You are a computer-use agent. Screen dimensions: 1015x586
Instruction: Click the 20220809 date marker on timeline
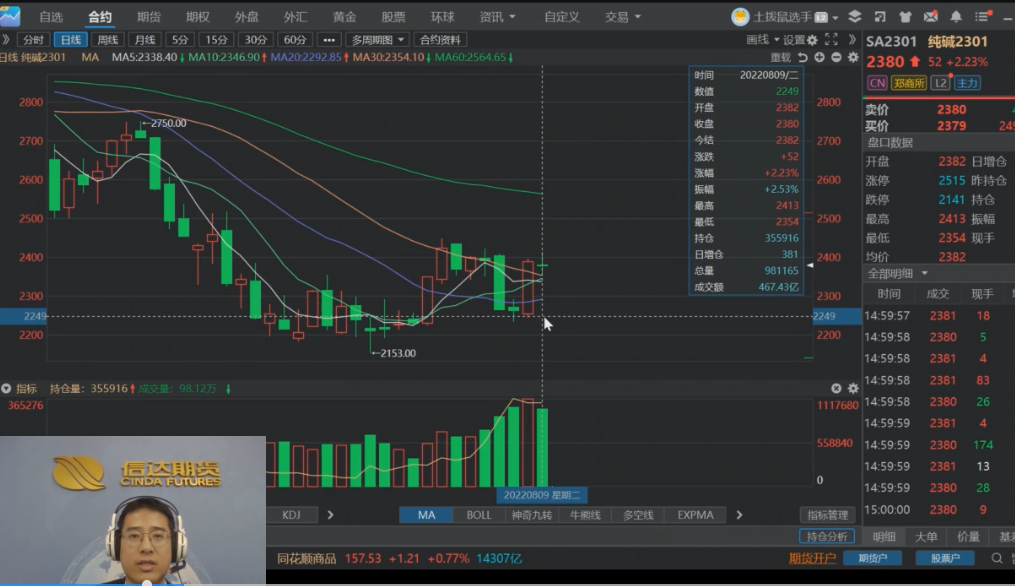point(542,495)
